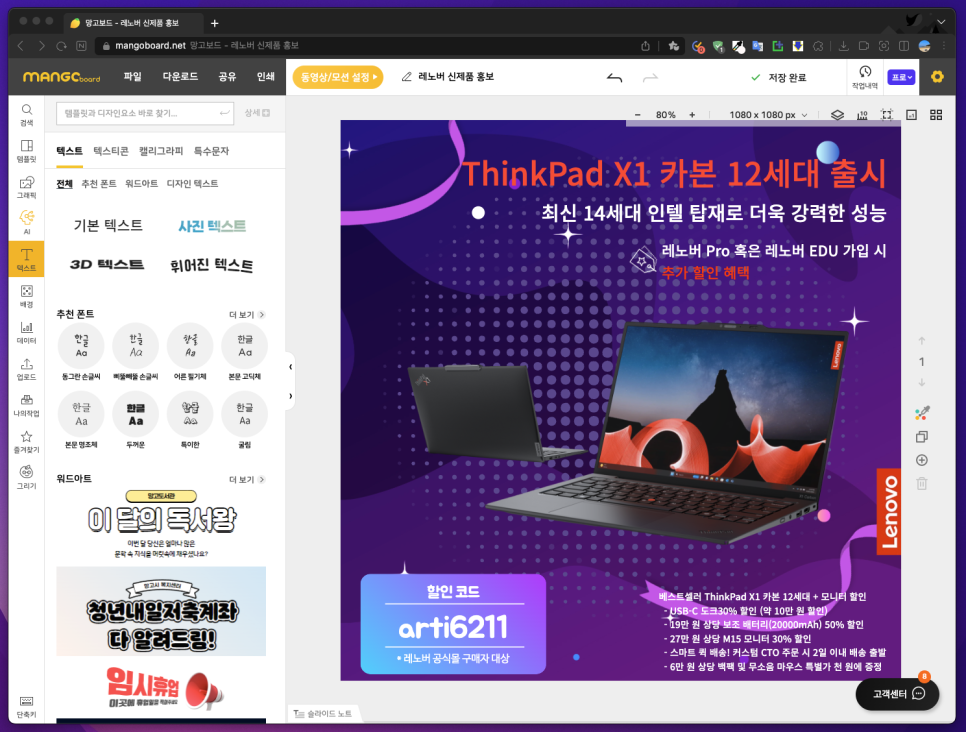
Task: Switch to the 캘리그라피 tab
Action: coord(161,151)
